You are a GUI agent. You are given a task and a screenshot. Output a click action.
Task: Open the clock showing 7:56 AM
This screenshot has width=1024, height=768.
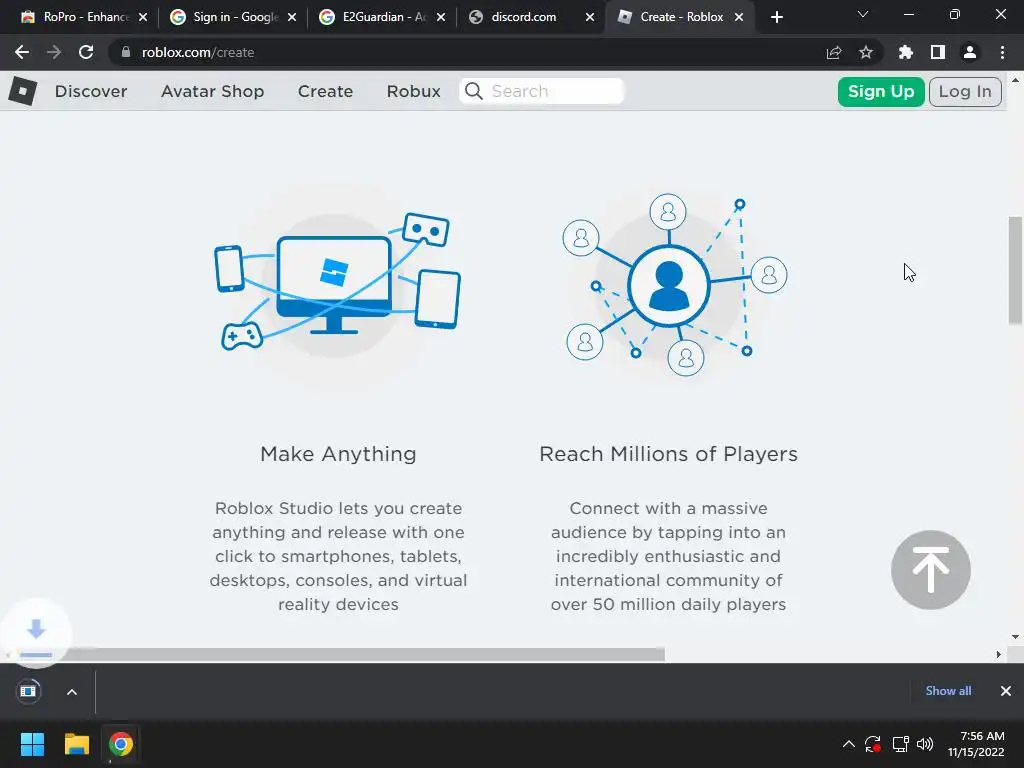tap(976, 744)
